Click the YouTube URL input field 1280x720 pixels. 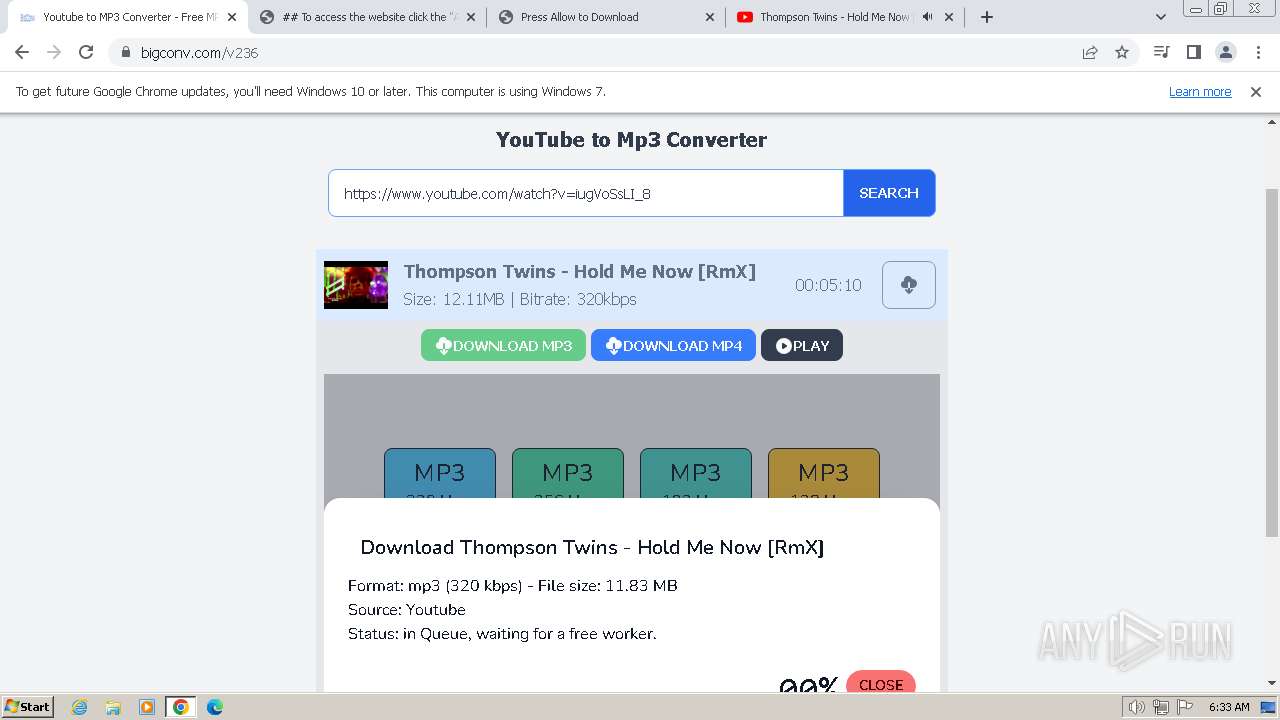click(586, 193)
